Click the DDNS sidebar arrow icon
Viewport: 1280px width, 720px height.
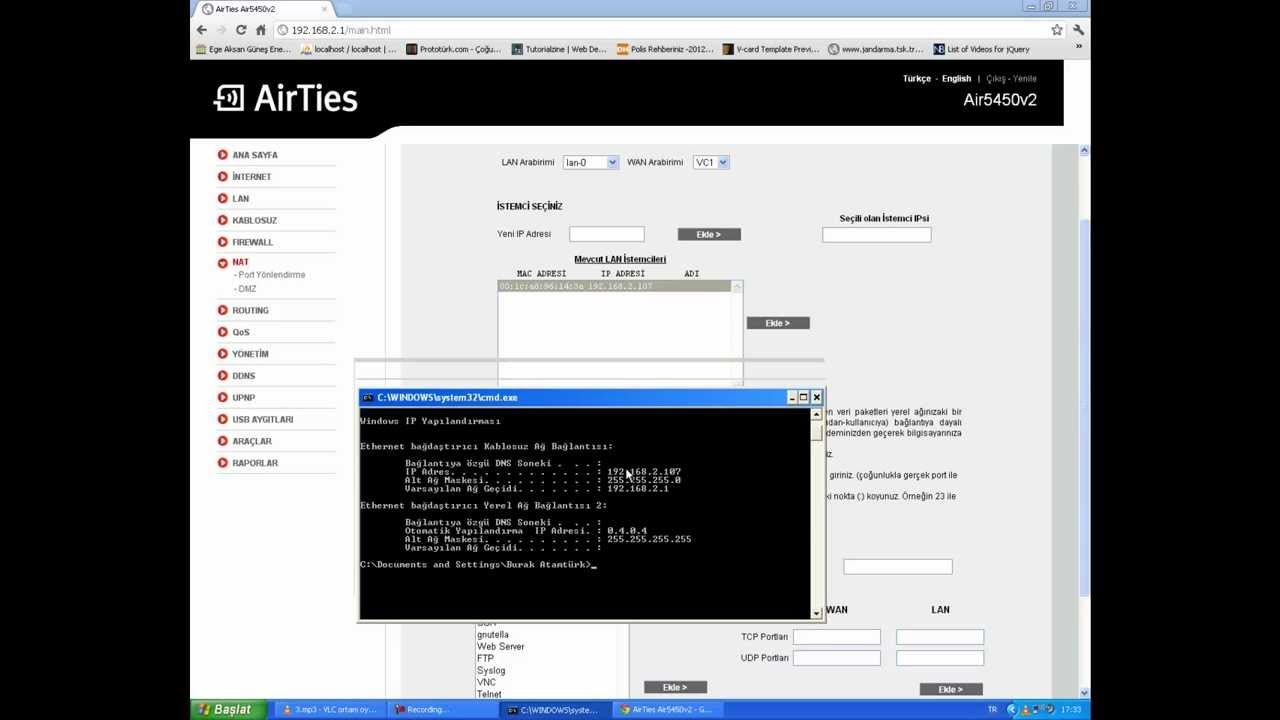222,376
